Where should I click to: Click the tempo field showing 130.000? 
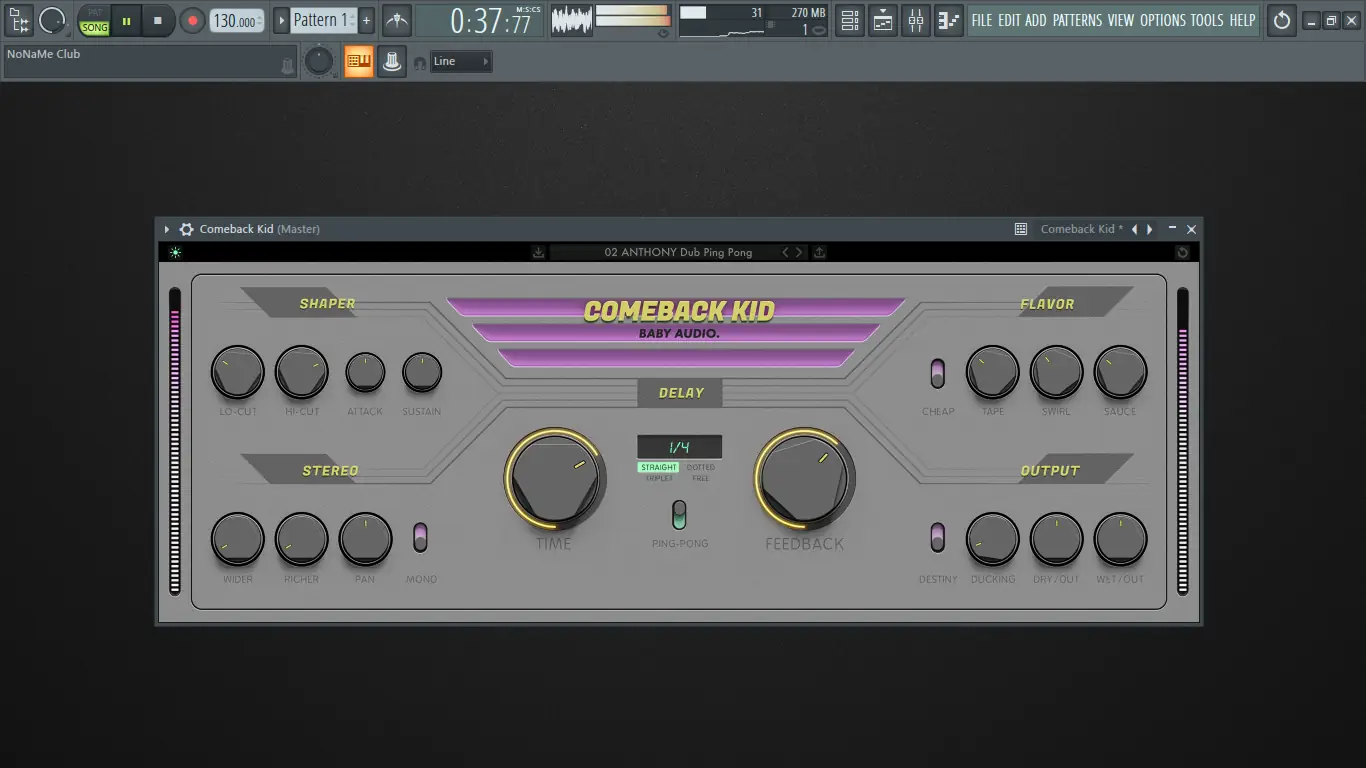[237, 20]
